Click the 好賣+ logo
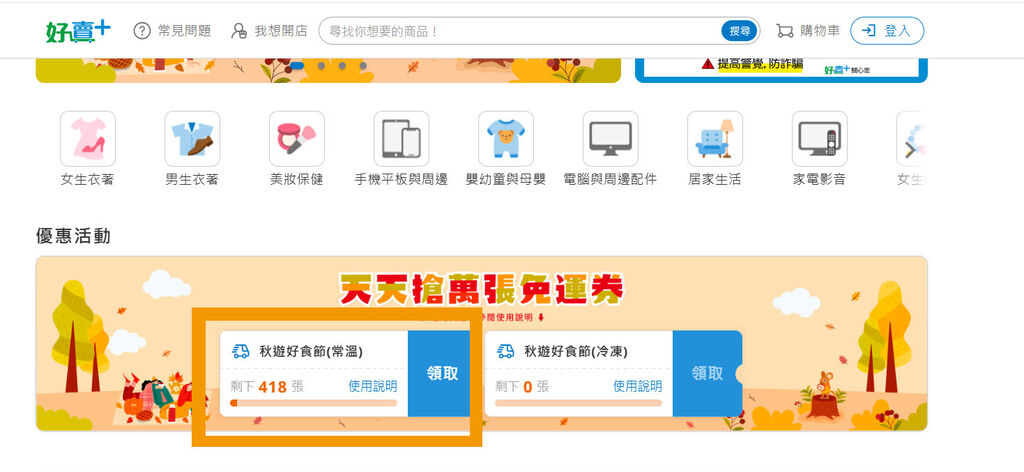 [x=78, y=31]
